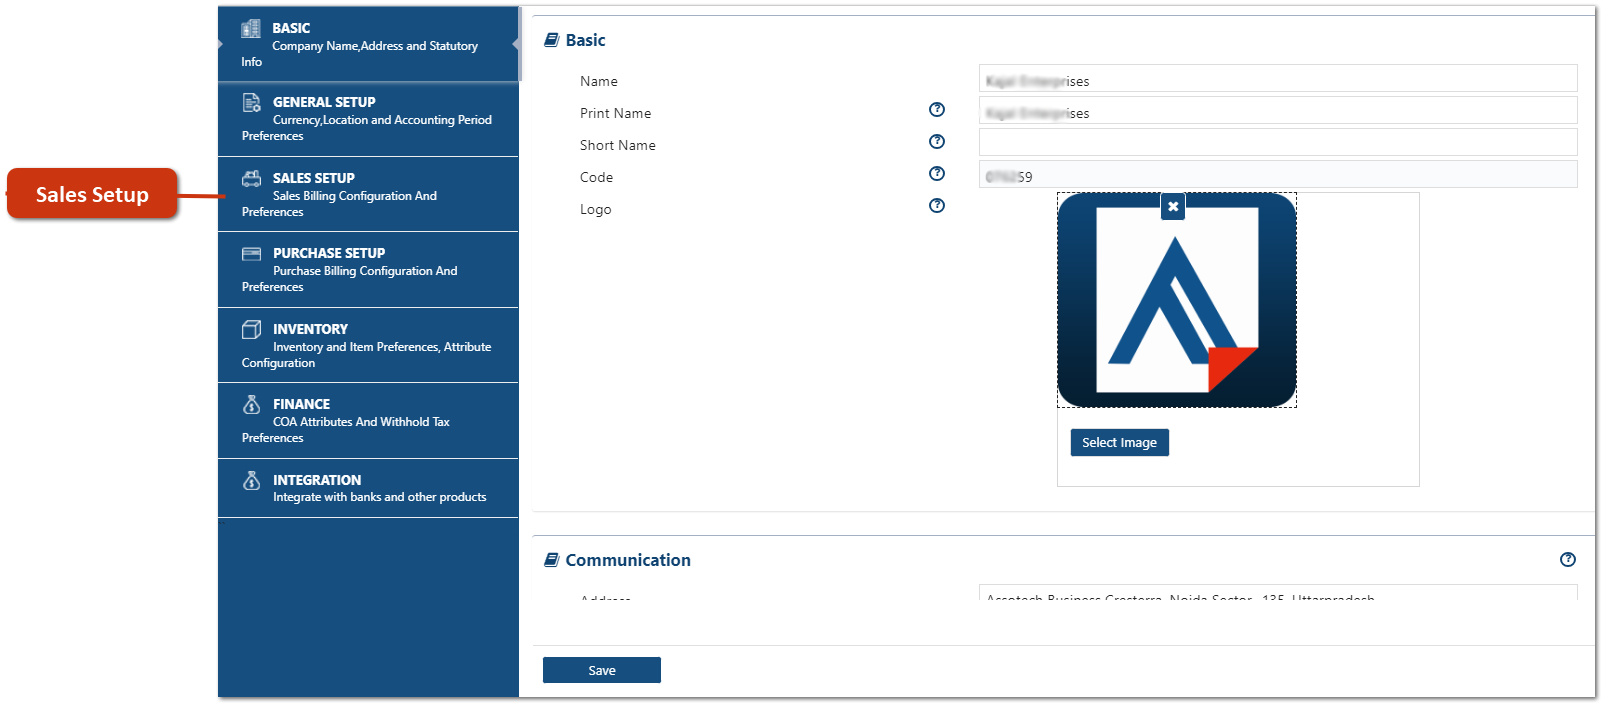
Task: Click the 'Short Name' label
Action: 618,145
